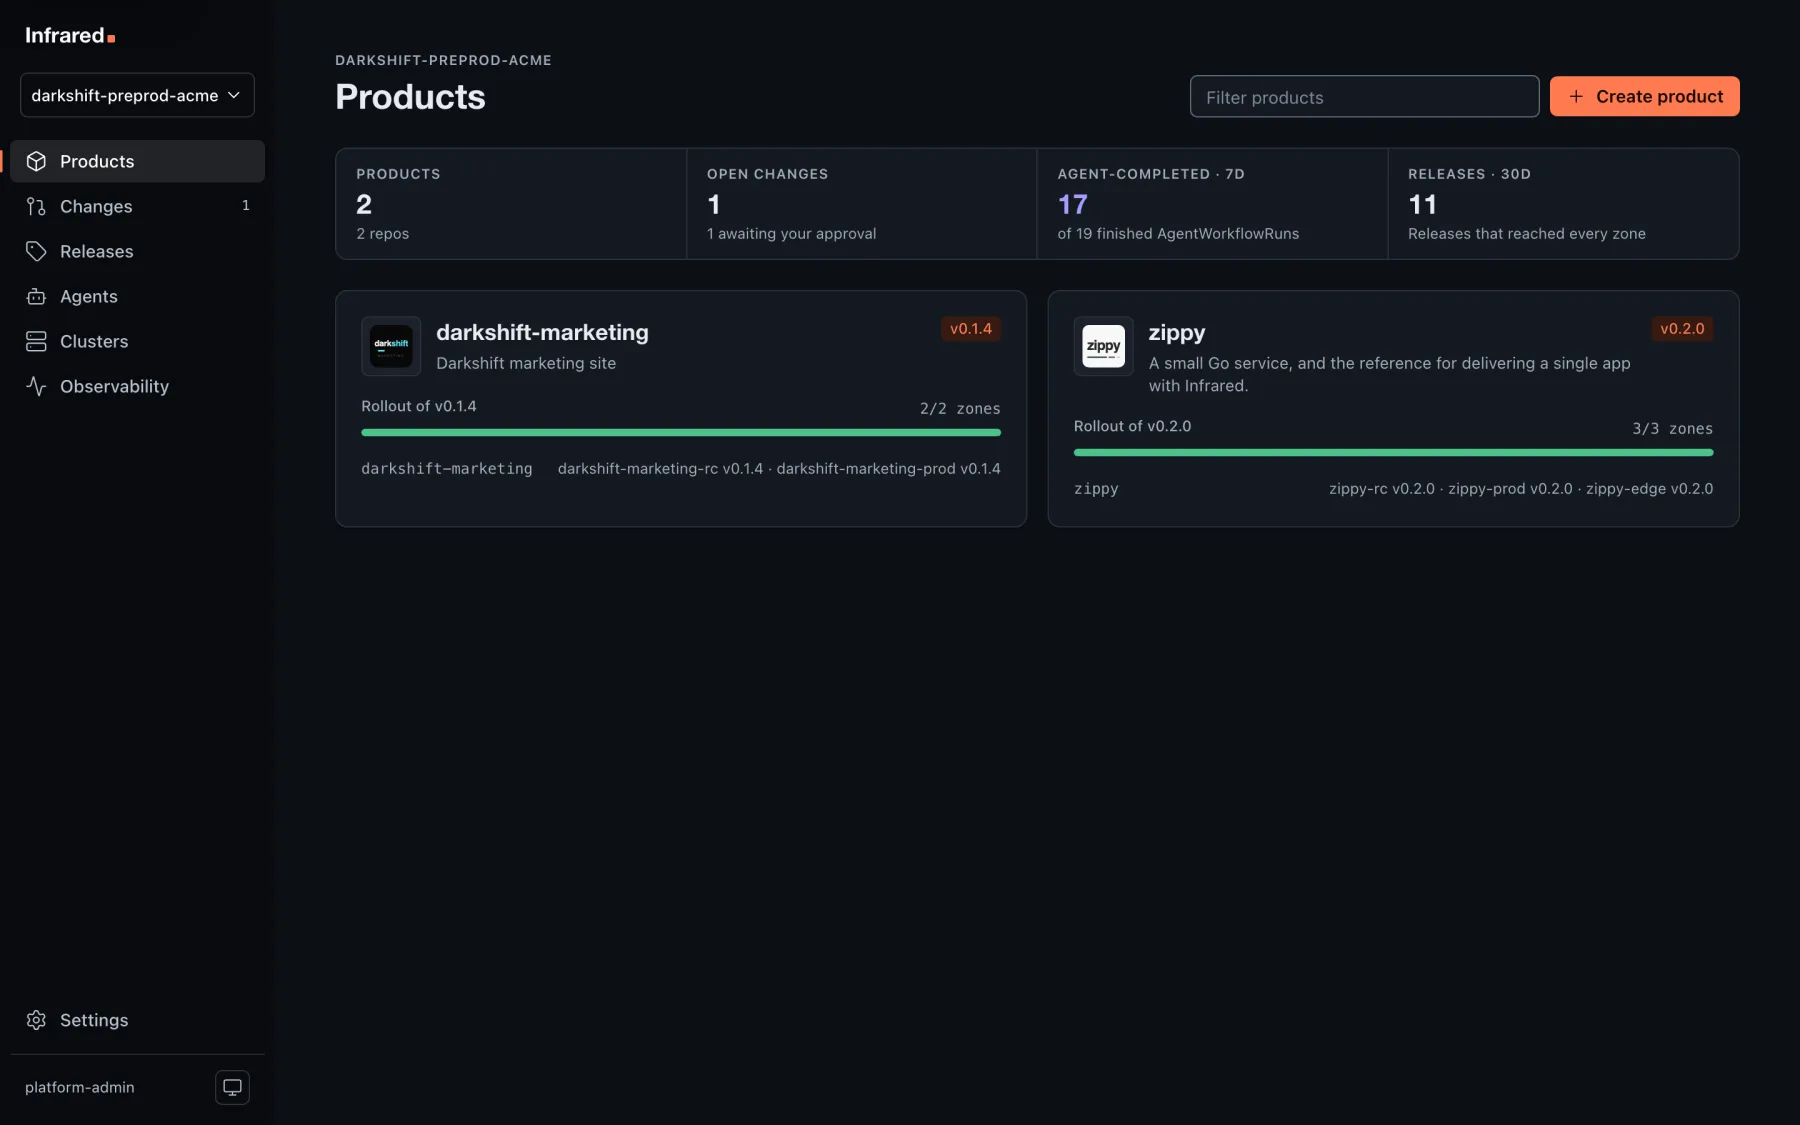Click the Releases 30D count 11
1800x1125 pixels.
[x=1423, y=204]
